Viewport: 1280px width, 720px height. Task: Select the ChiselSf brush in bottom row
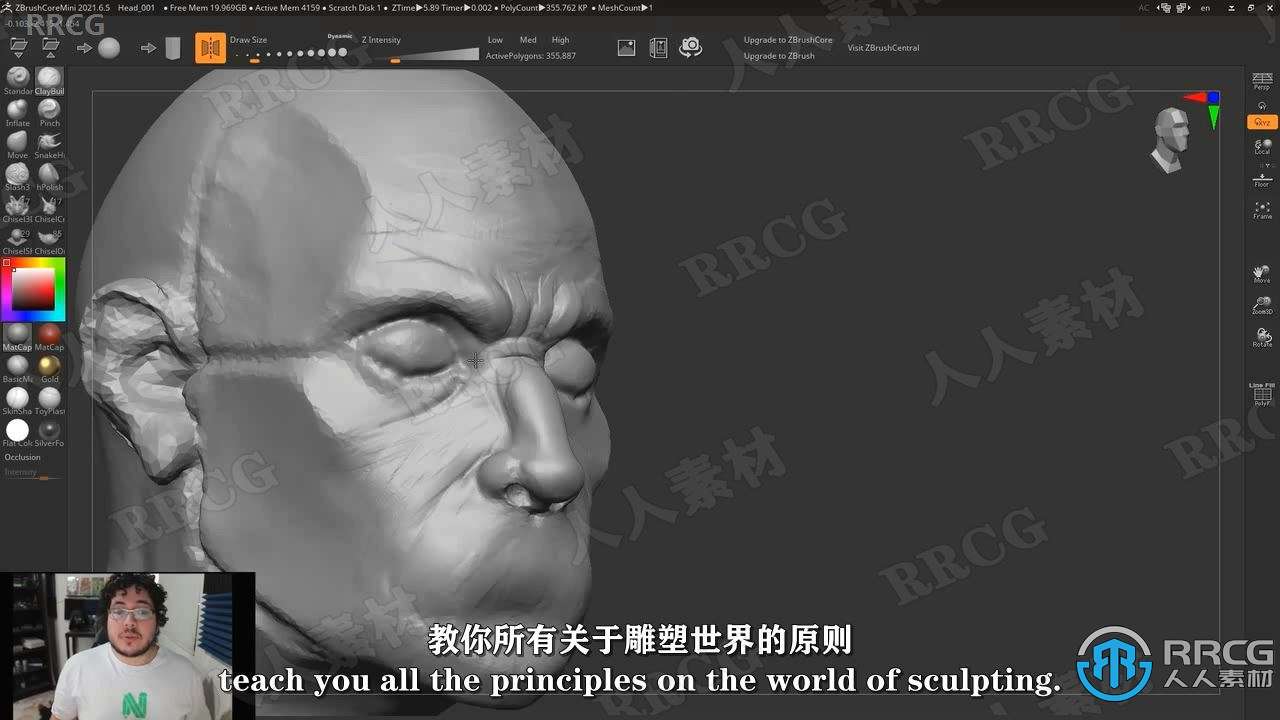coord(18,241)
